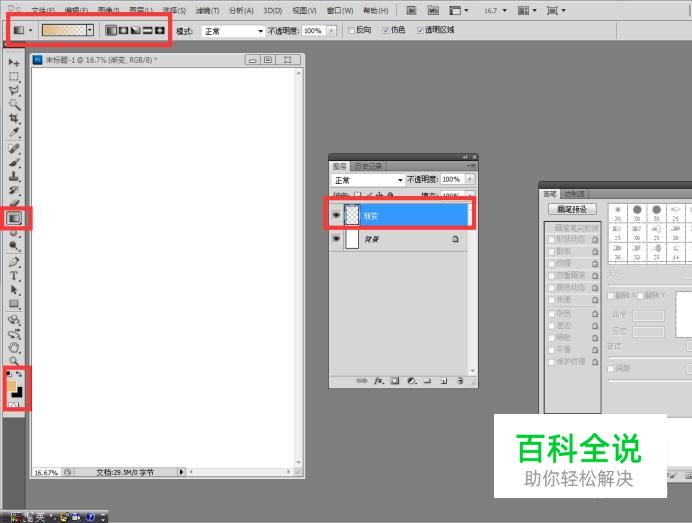Image resolution: width=692 pixels, height=523 pixels.
Task: Select the Dodge tool
Action: pyautogui.click(x=14, y=246)
